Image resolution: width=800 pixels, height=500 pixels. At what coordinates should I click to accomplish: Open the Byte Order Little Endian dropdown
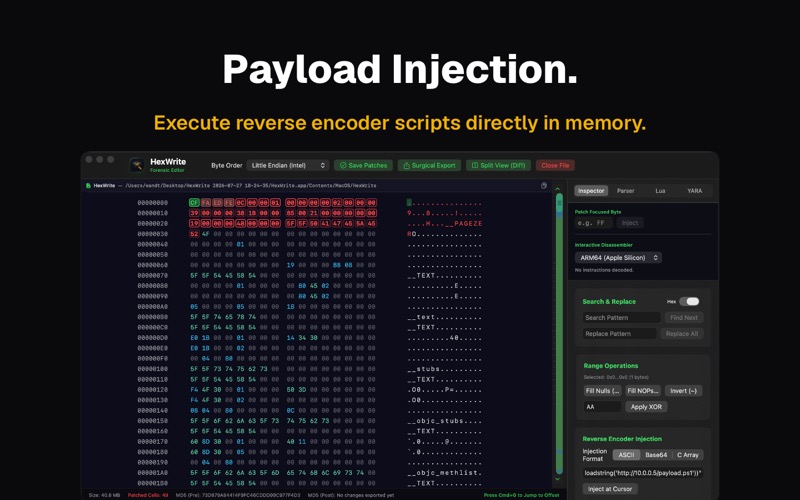[288, 165]
